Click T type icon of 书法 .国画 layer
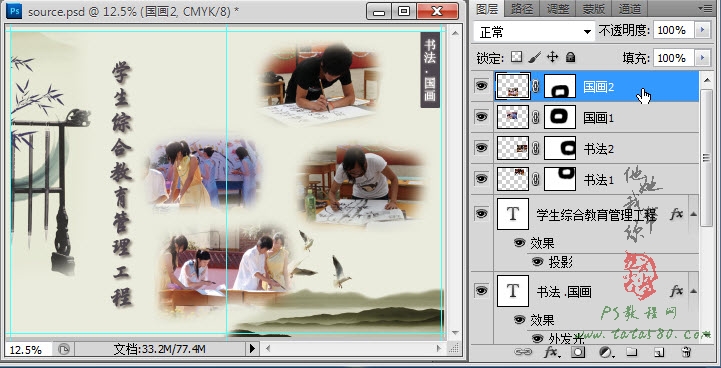721x368 pixels. (x=513, y=291)
